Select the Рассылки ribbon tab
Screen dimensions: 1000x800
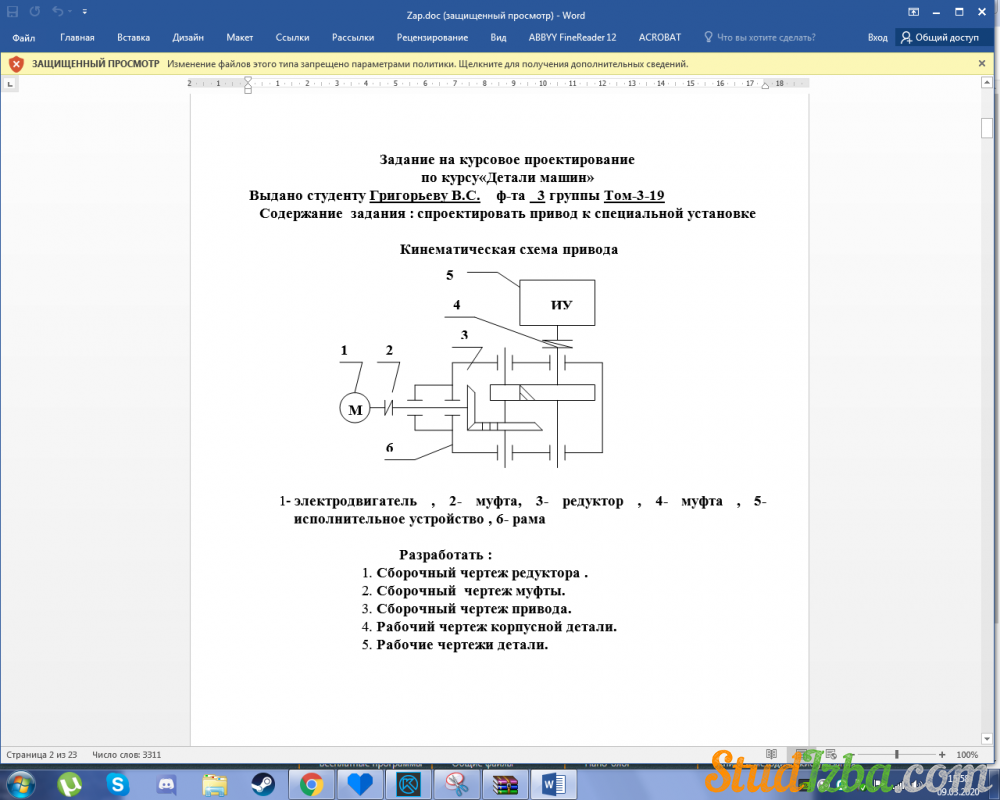[x=353, y=38]
